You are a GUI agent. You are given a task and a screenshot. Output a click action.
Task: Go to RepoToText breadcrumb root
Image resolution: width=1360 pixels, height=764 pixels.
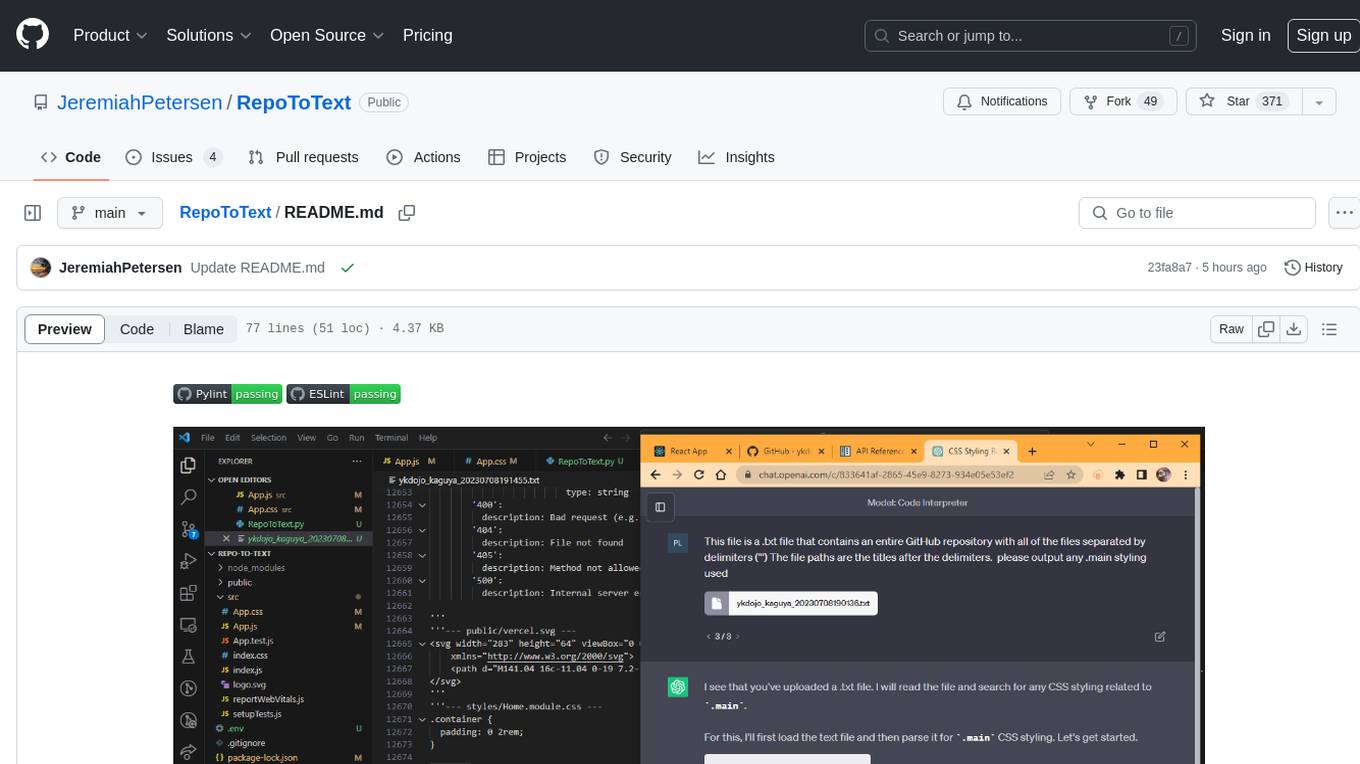[225, 212]
